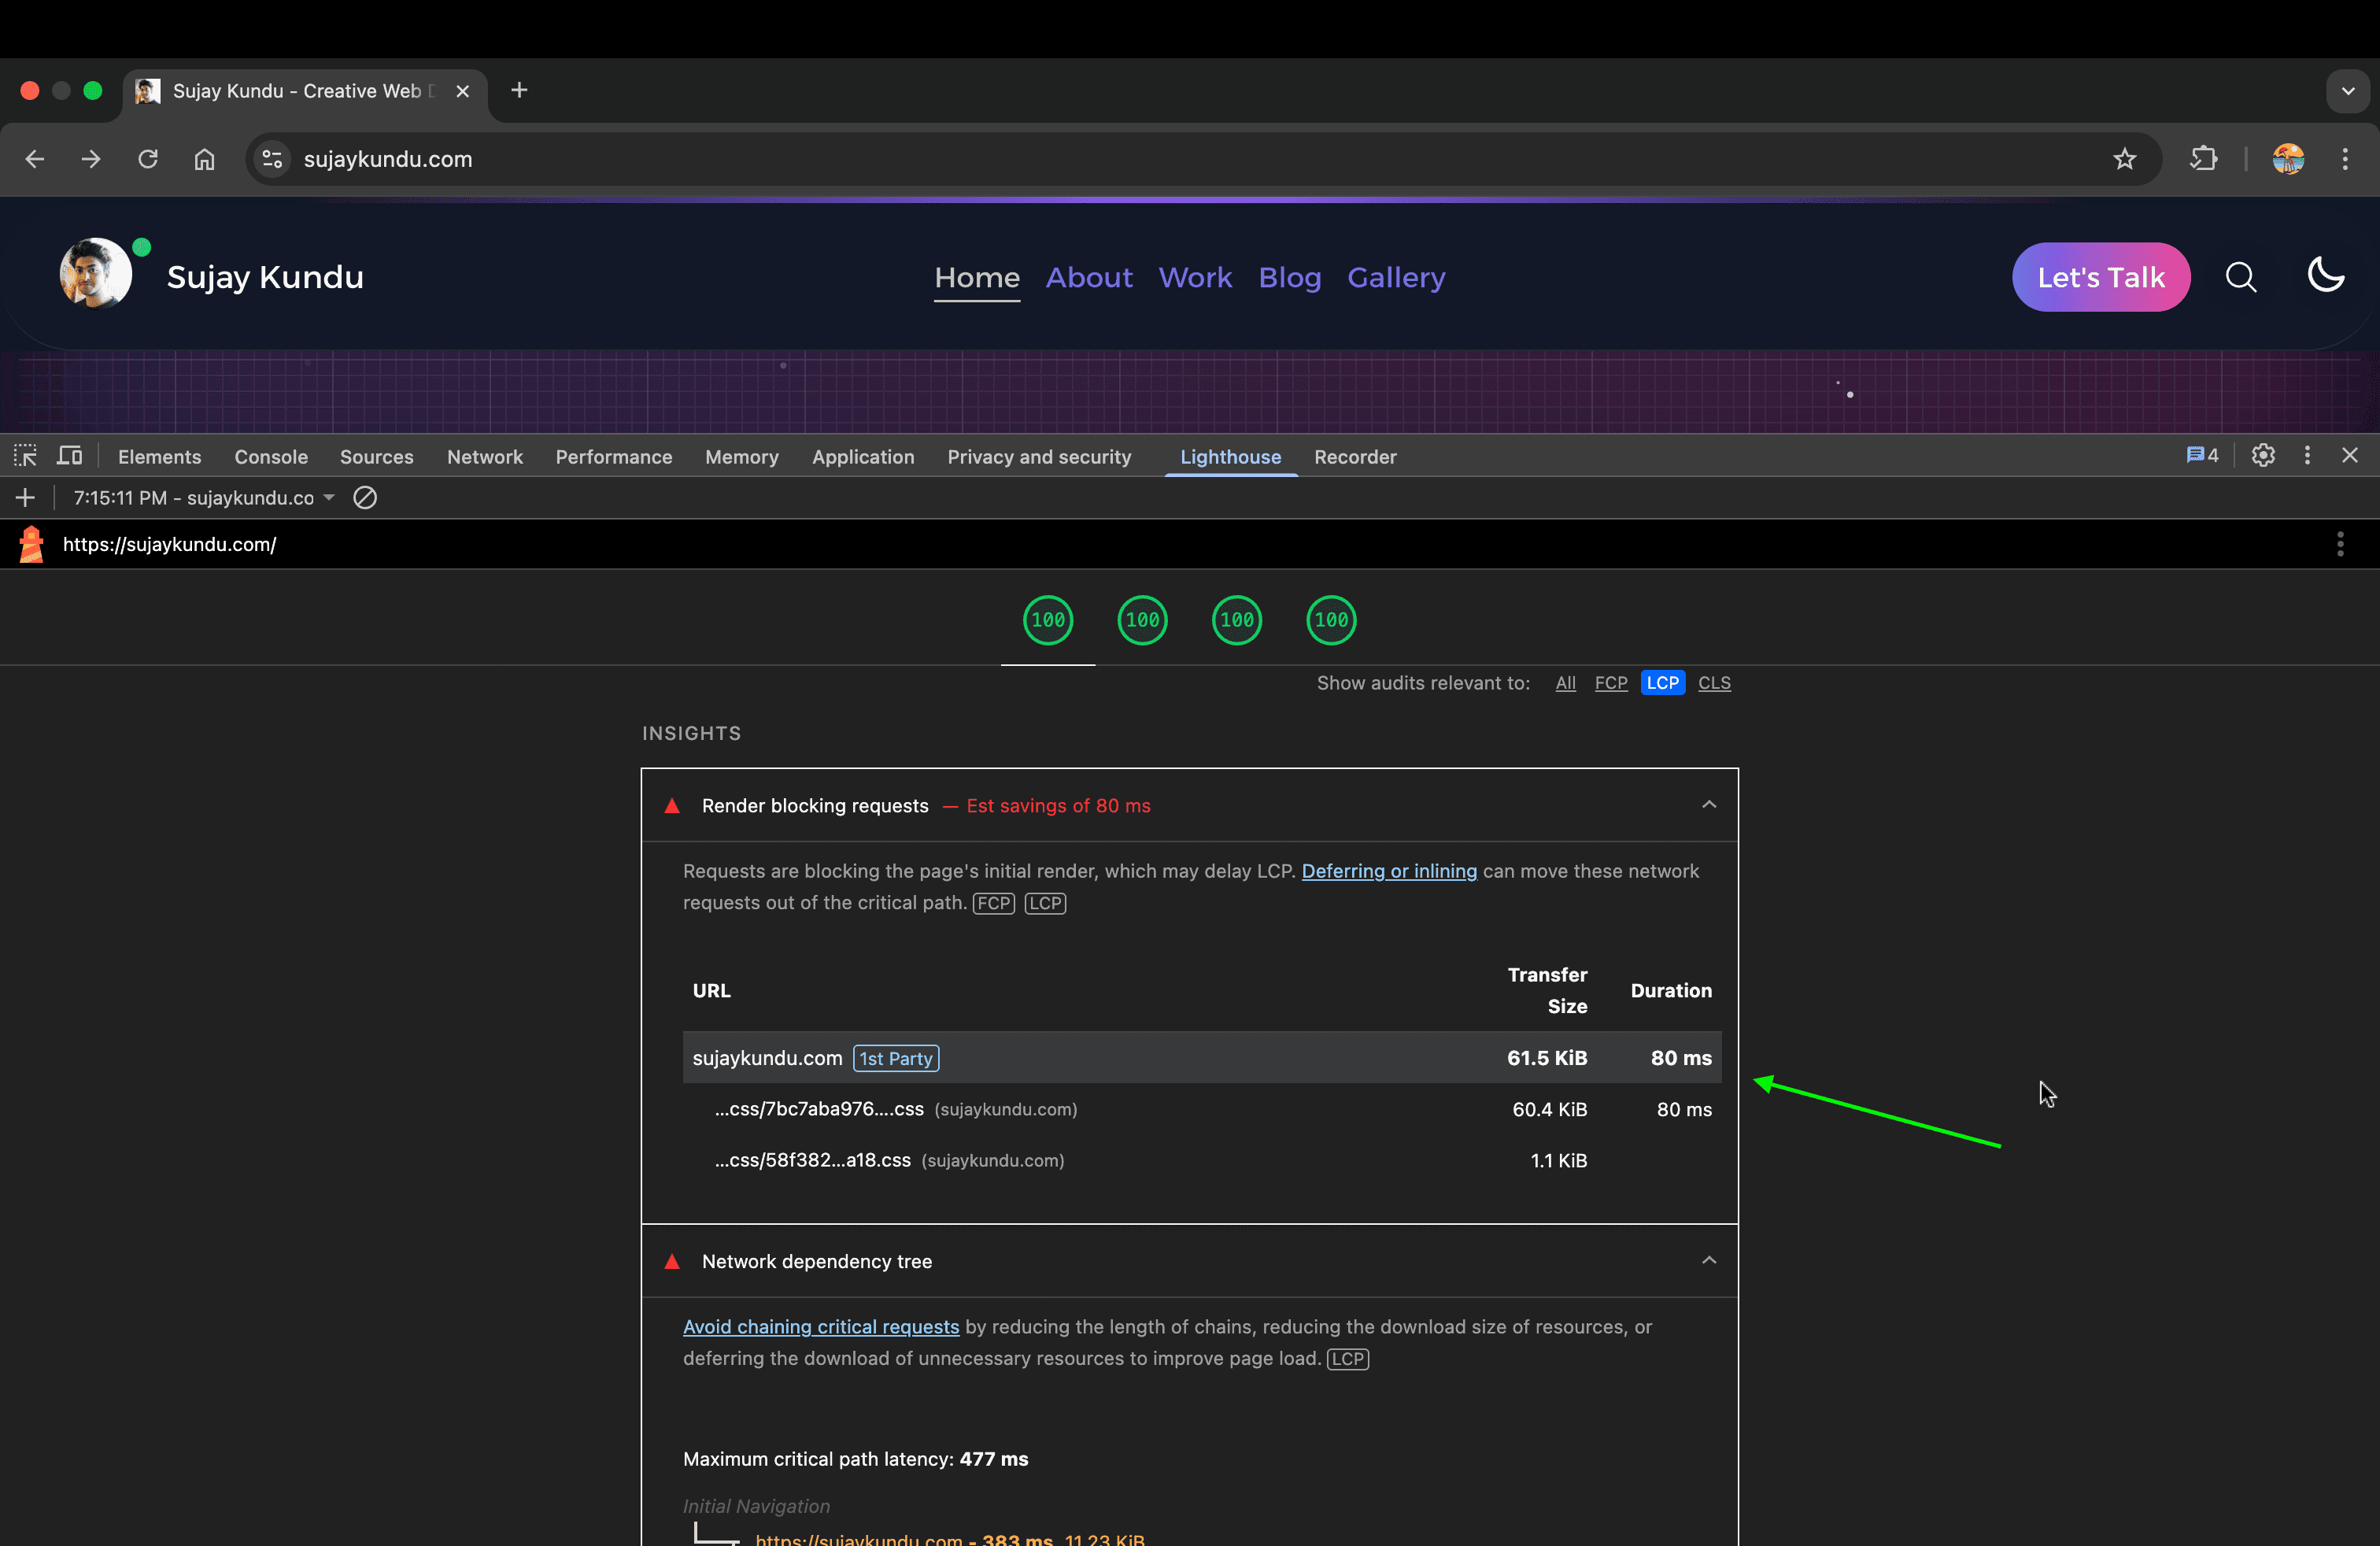Bookmark this page with star icon

click(2124, 159)
